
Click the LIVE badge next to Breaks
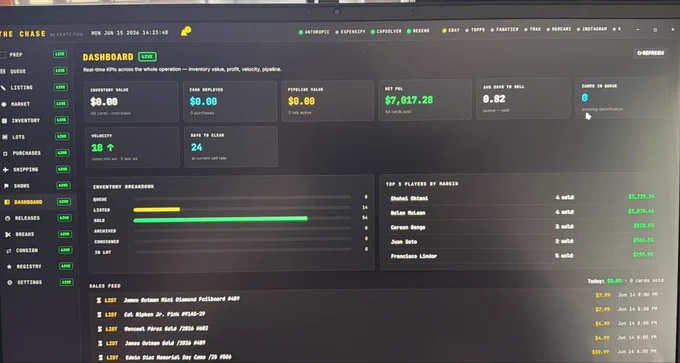click(65, 234)
